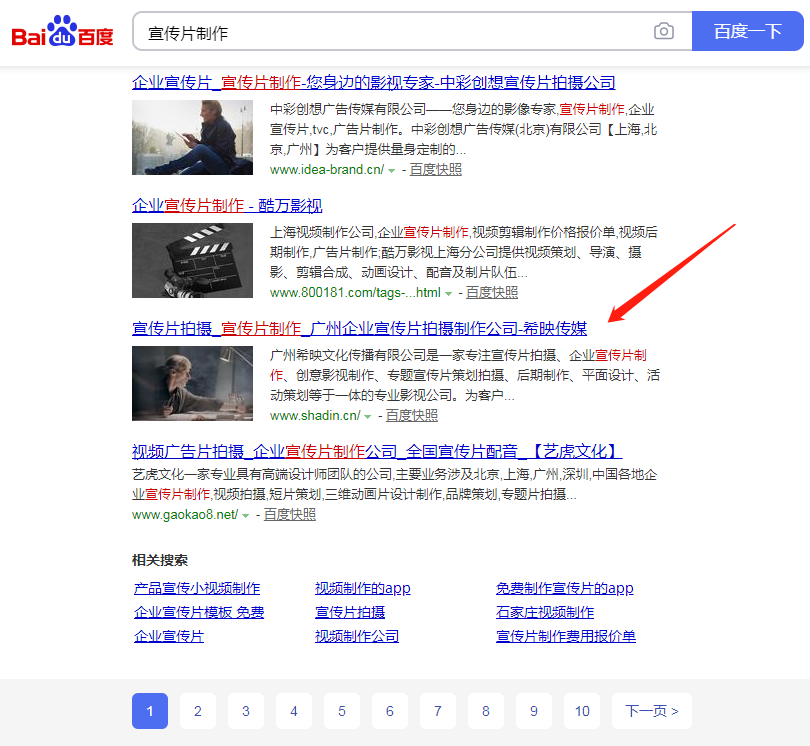Visit the www.idea-brand.cn URL
810x746 pixels.
[327, 169]
